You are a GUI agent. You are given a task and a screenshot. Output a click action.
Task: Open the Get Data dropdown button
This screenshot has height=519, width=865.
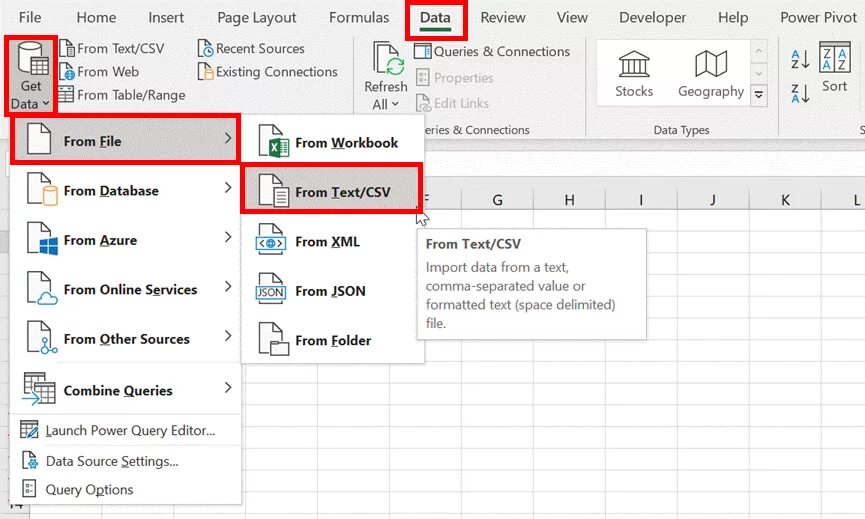pyautogui.click(x=30, y=76)
